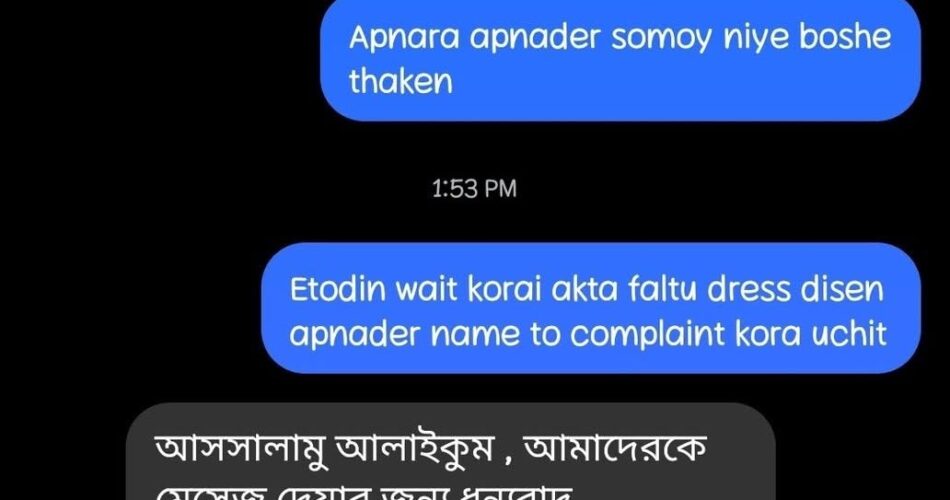Click the word 'complaint' in the blue message
Viewport: 950px width, 500px height.
(x=648, y=333)
